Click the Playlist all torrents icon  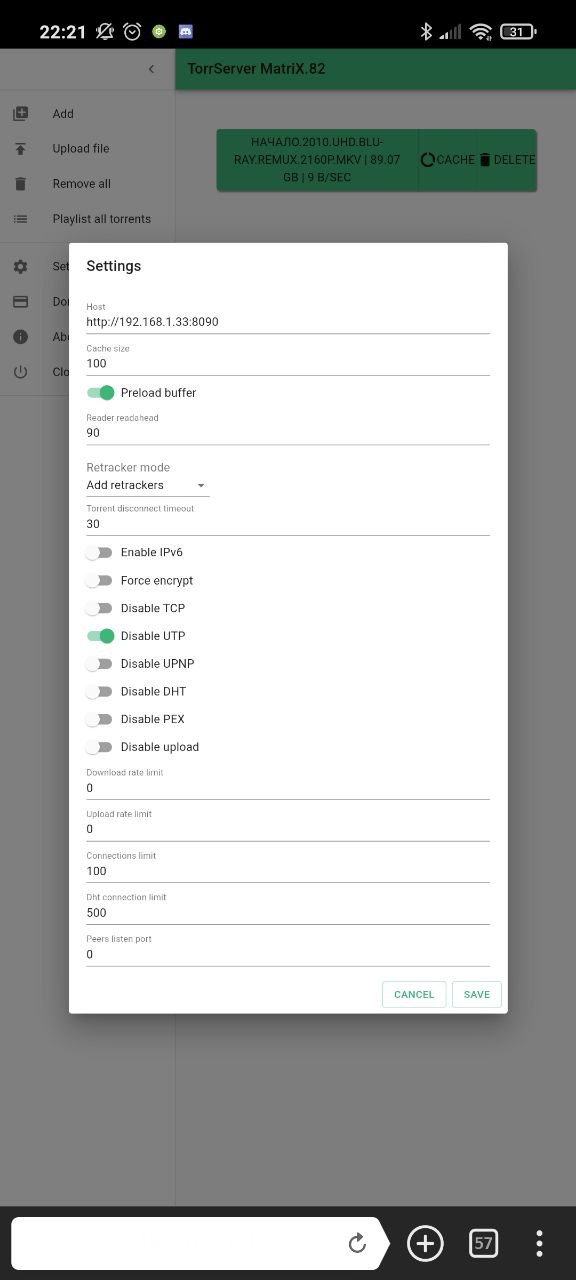[21, 219]
